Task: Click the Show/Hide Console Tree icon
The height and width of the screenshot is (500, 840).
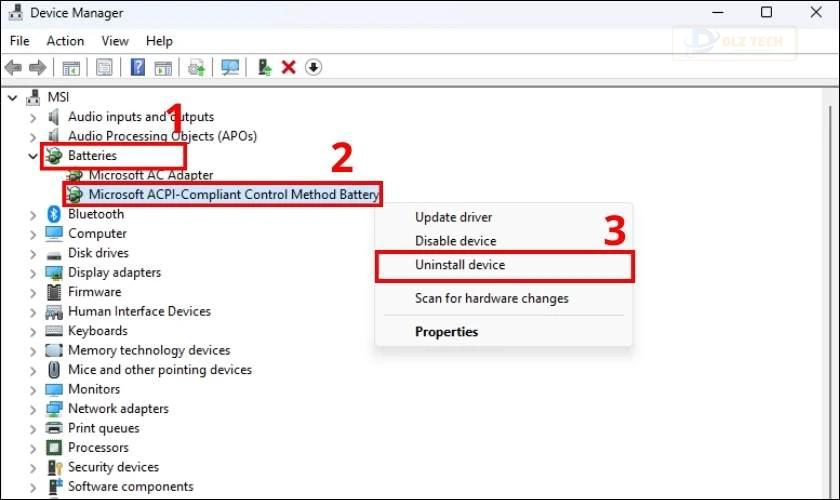Action: click(71, 68)
